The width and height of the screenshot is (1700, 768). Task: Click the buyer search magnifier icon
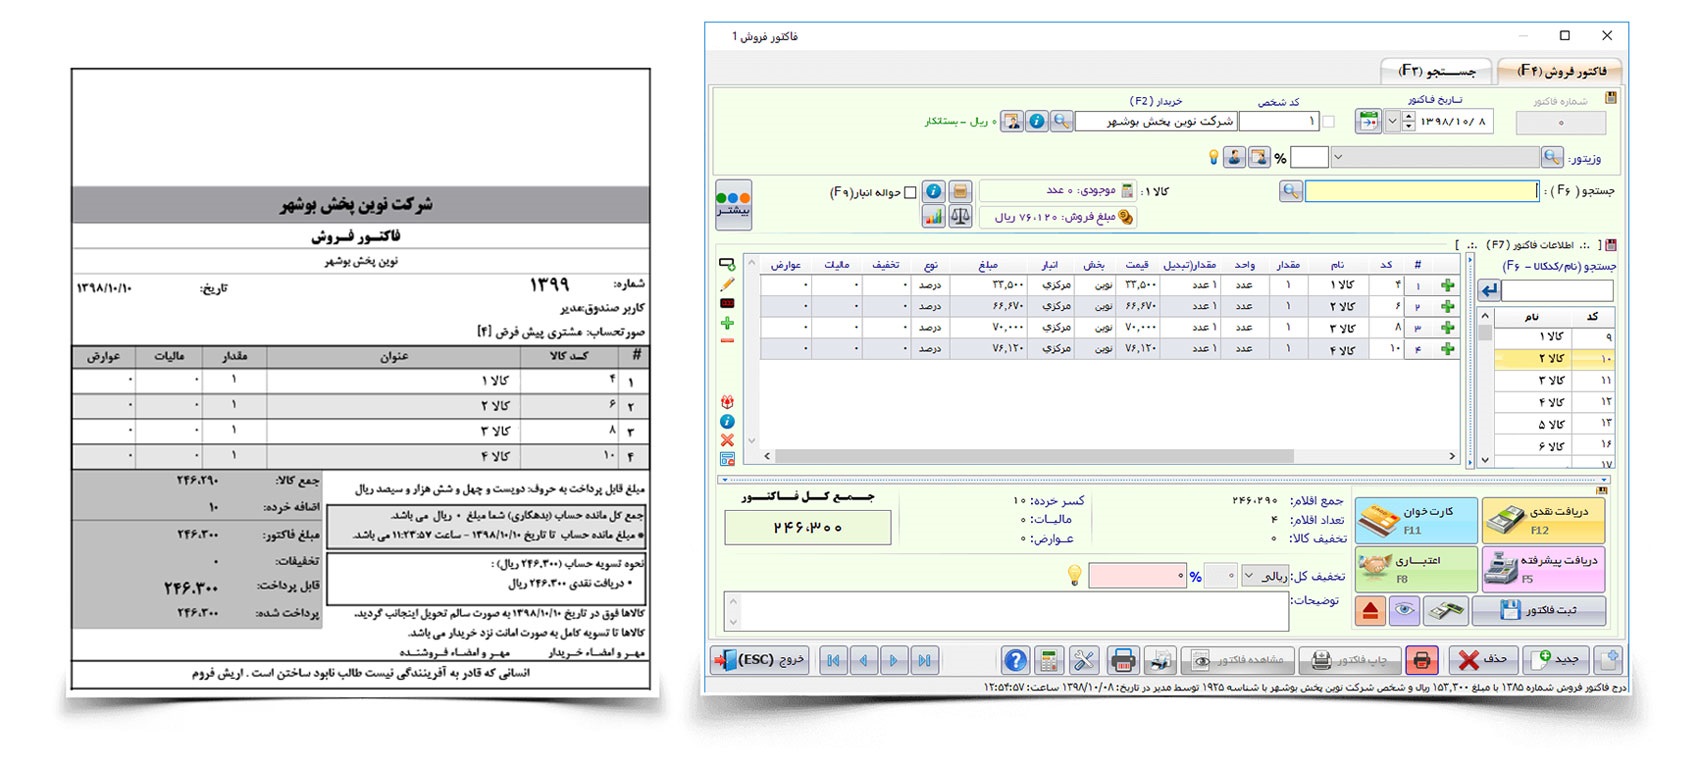[1061, 121]
